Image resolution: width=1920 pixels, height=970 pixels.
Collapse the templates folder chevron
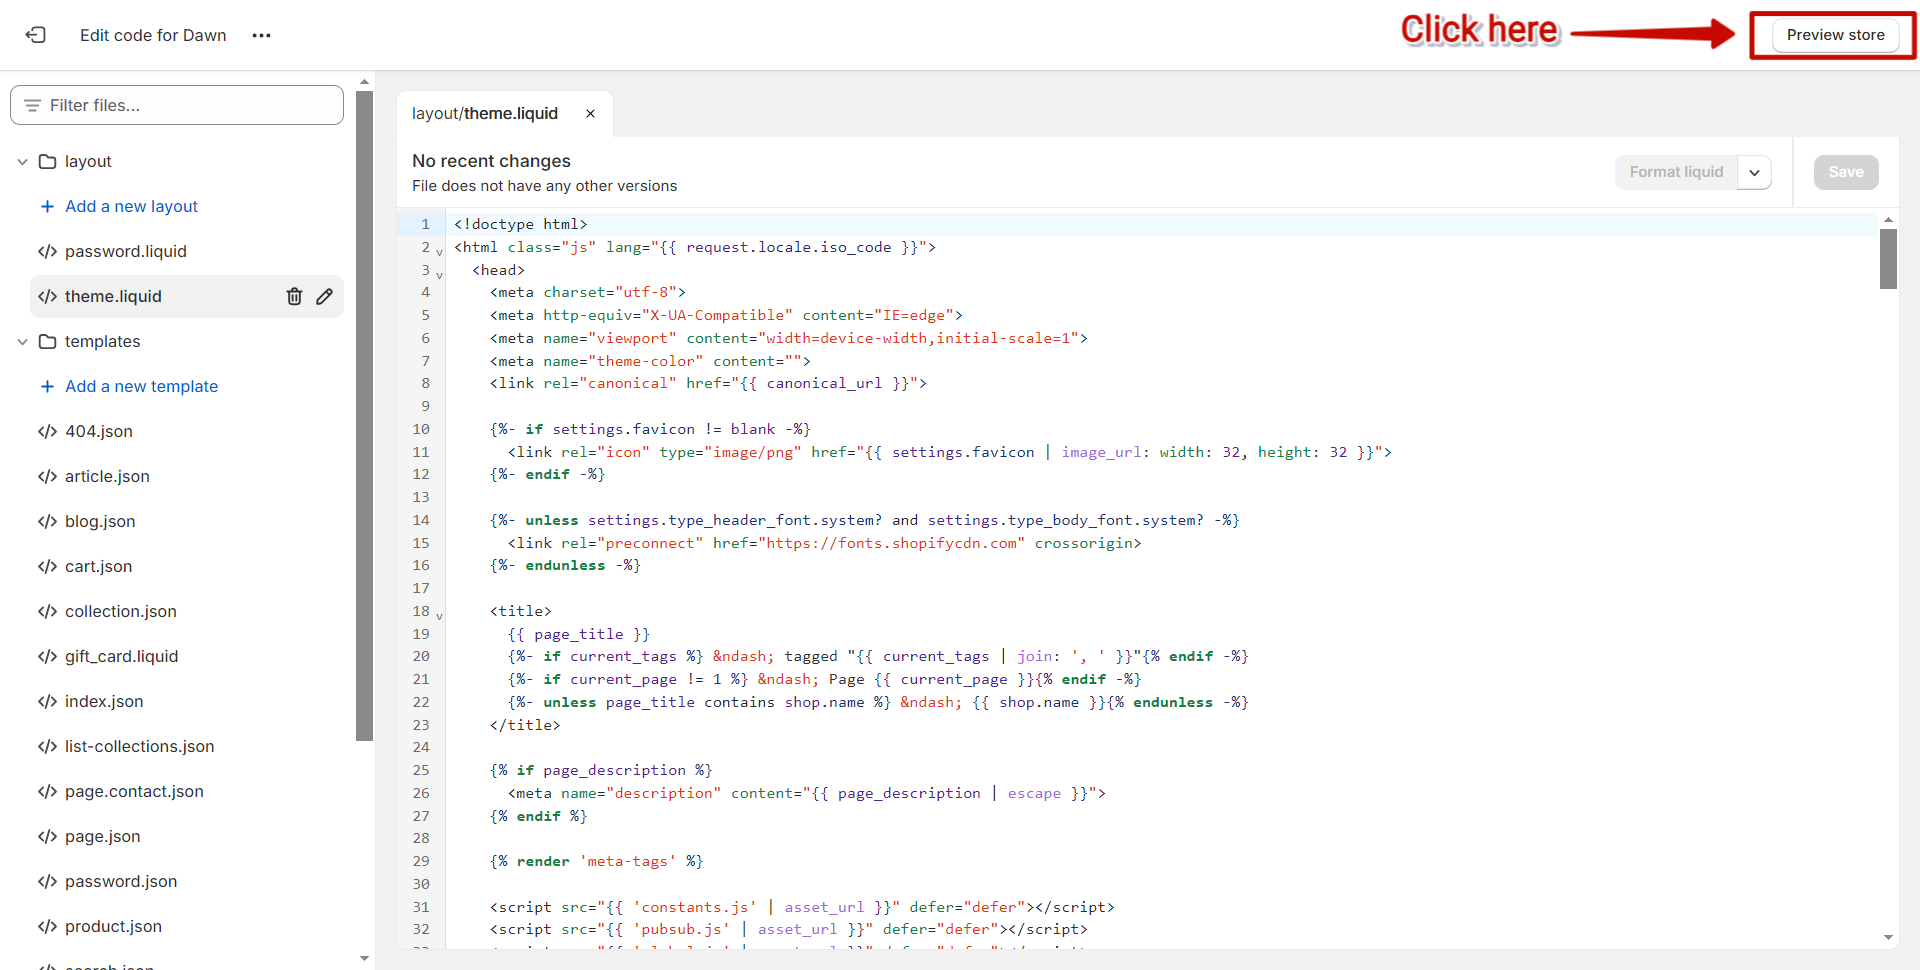point(22,341)
